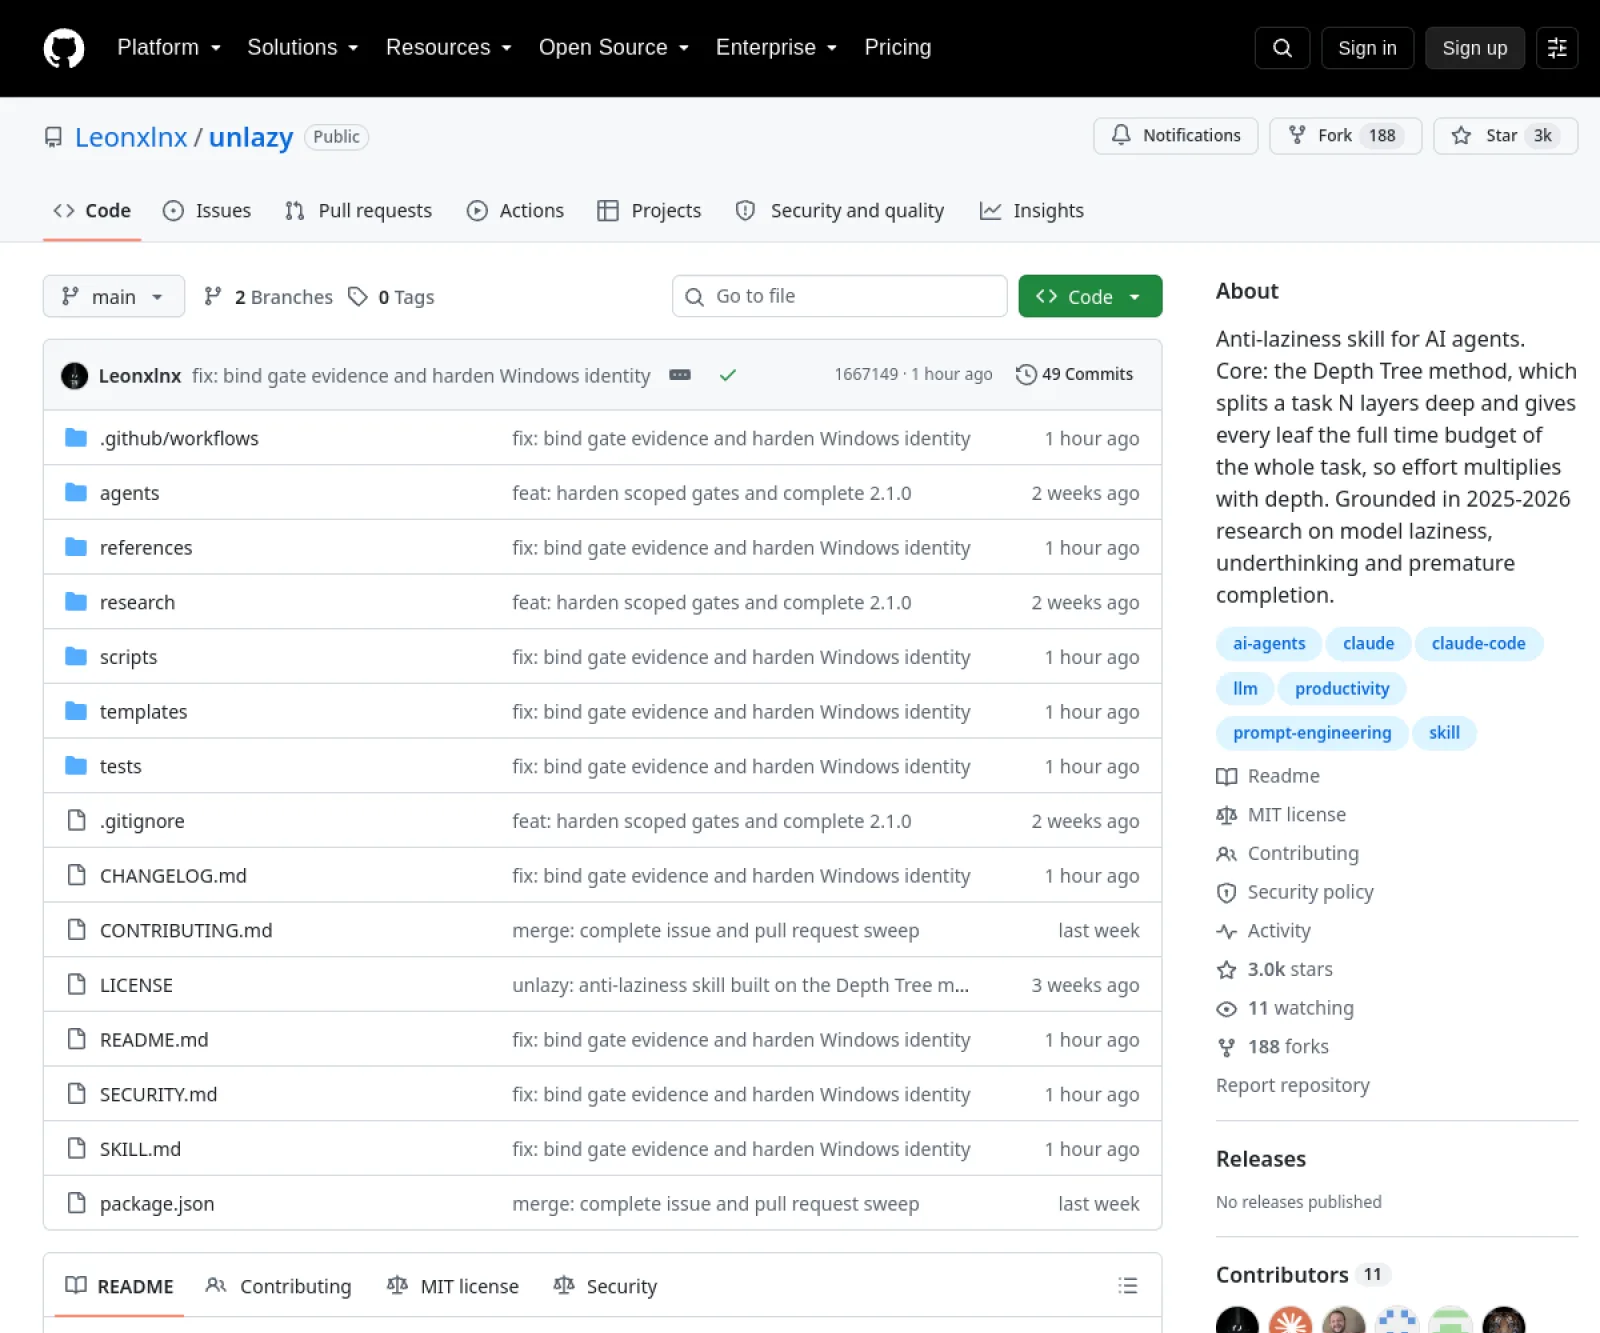Expand commit message ellipsis button
This screenshot has height=1333, width=1600.
(x=680, y=375)
